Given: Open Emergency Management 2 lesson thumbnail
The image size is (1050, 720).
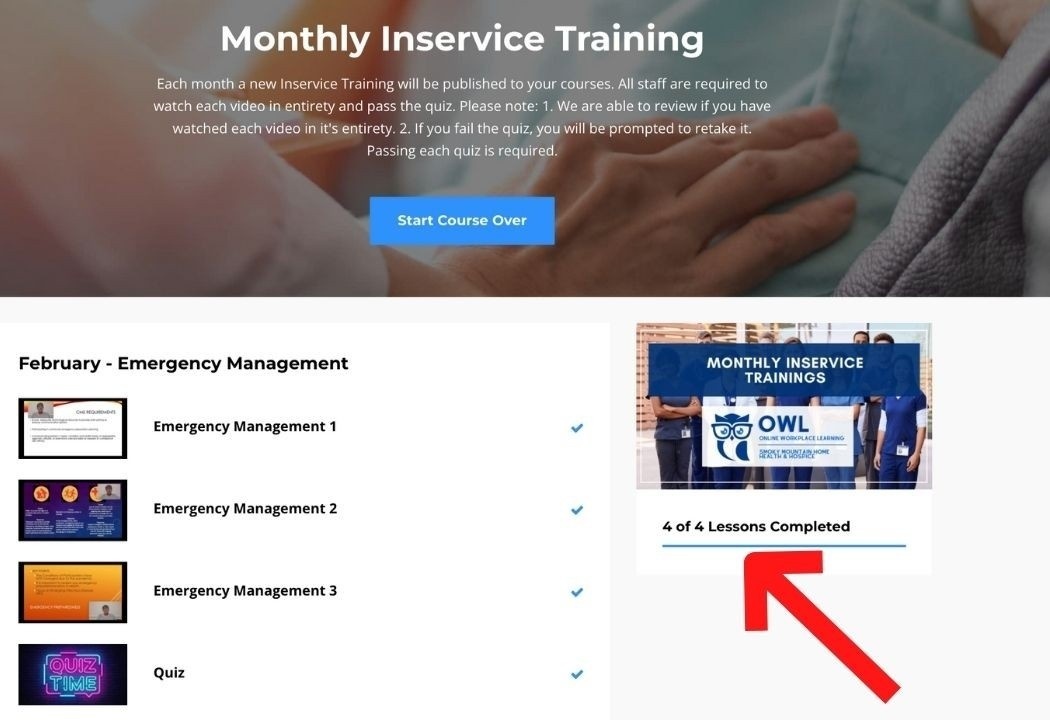Looking at the screenshot, I should [x=72, y=510].
